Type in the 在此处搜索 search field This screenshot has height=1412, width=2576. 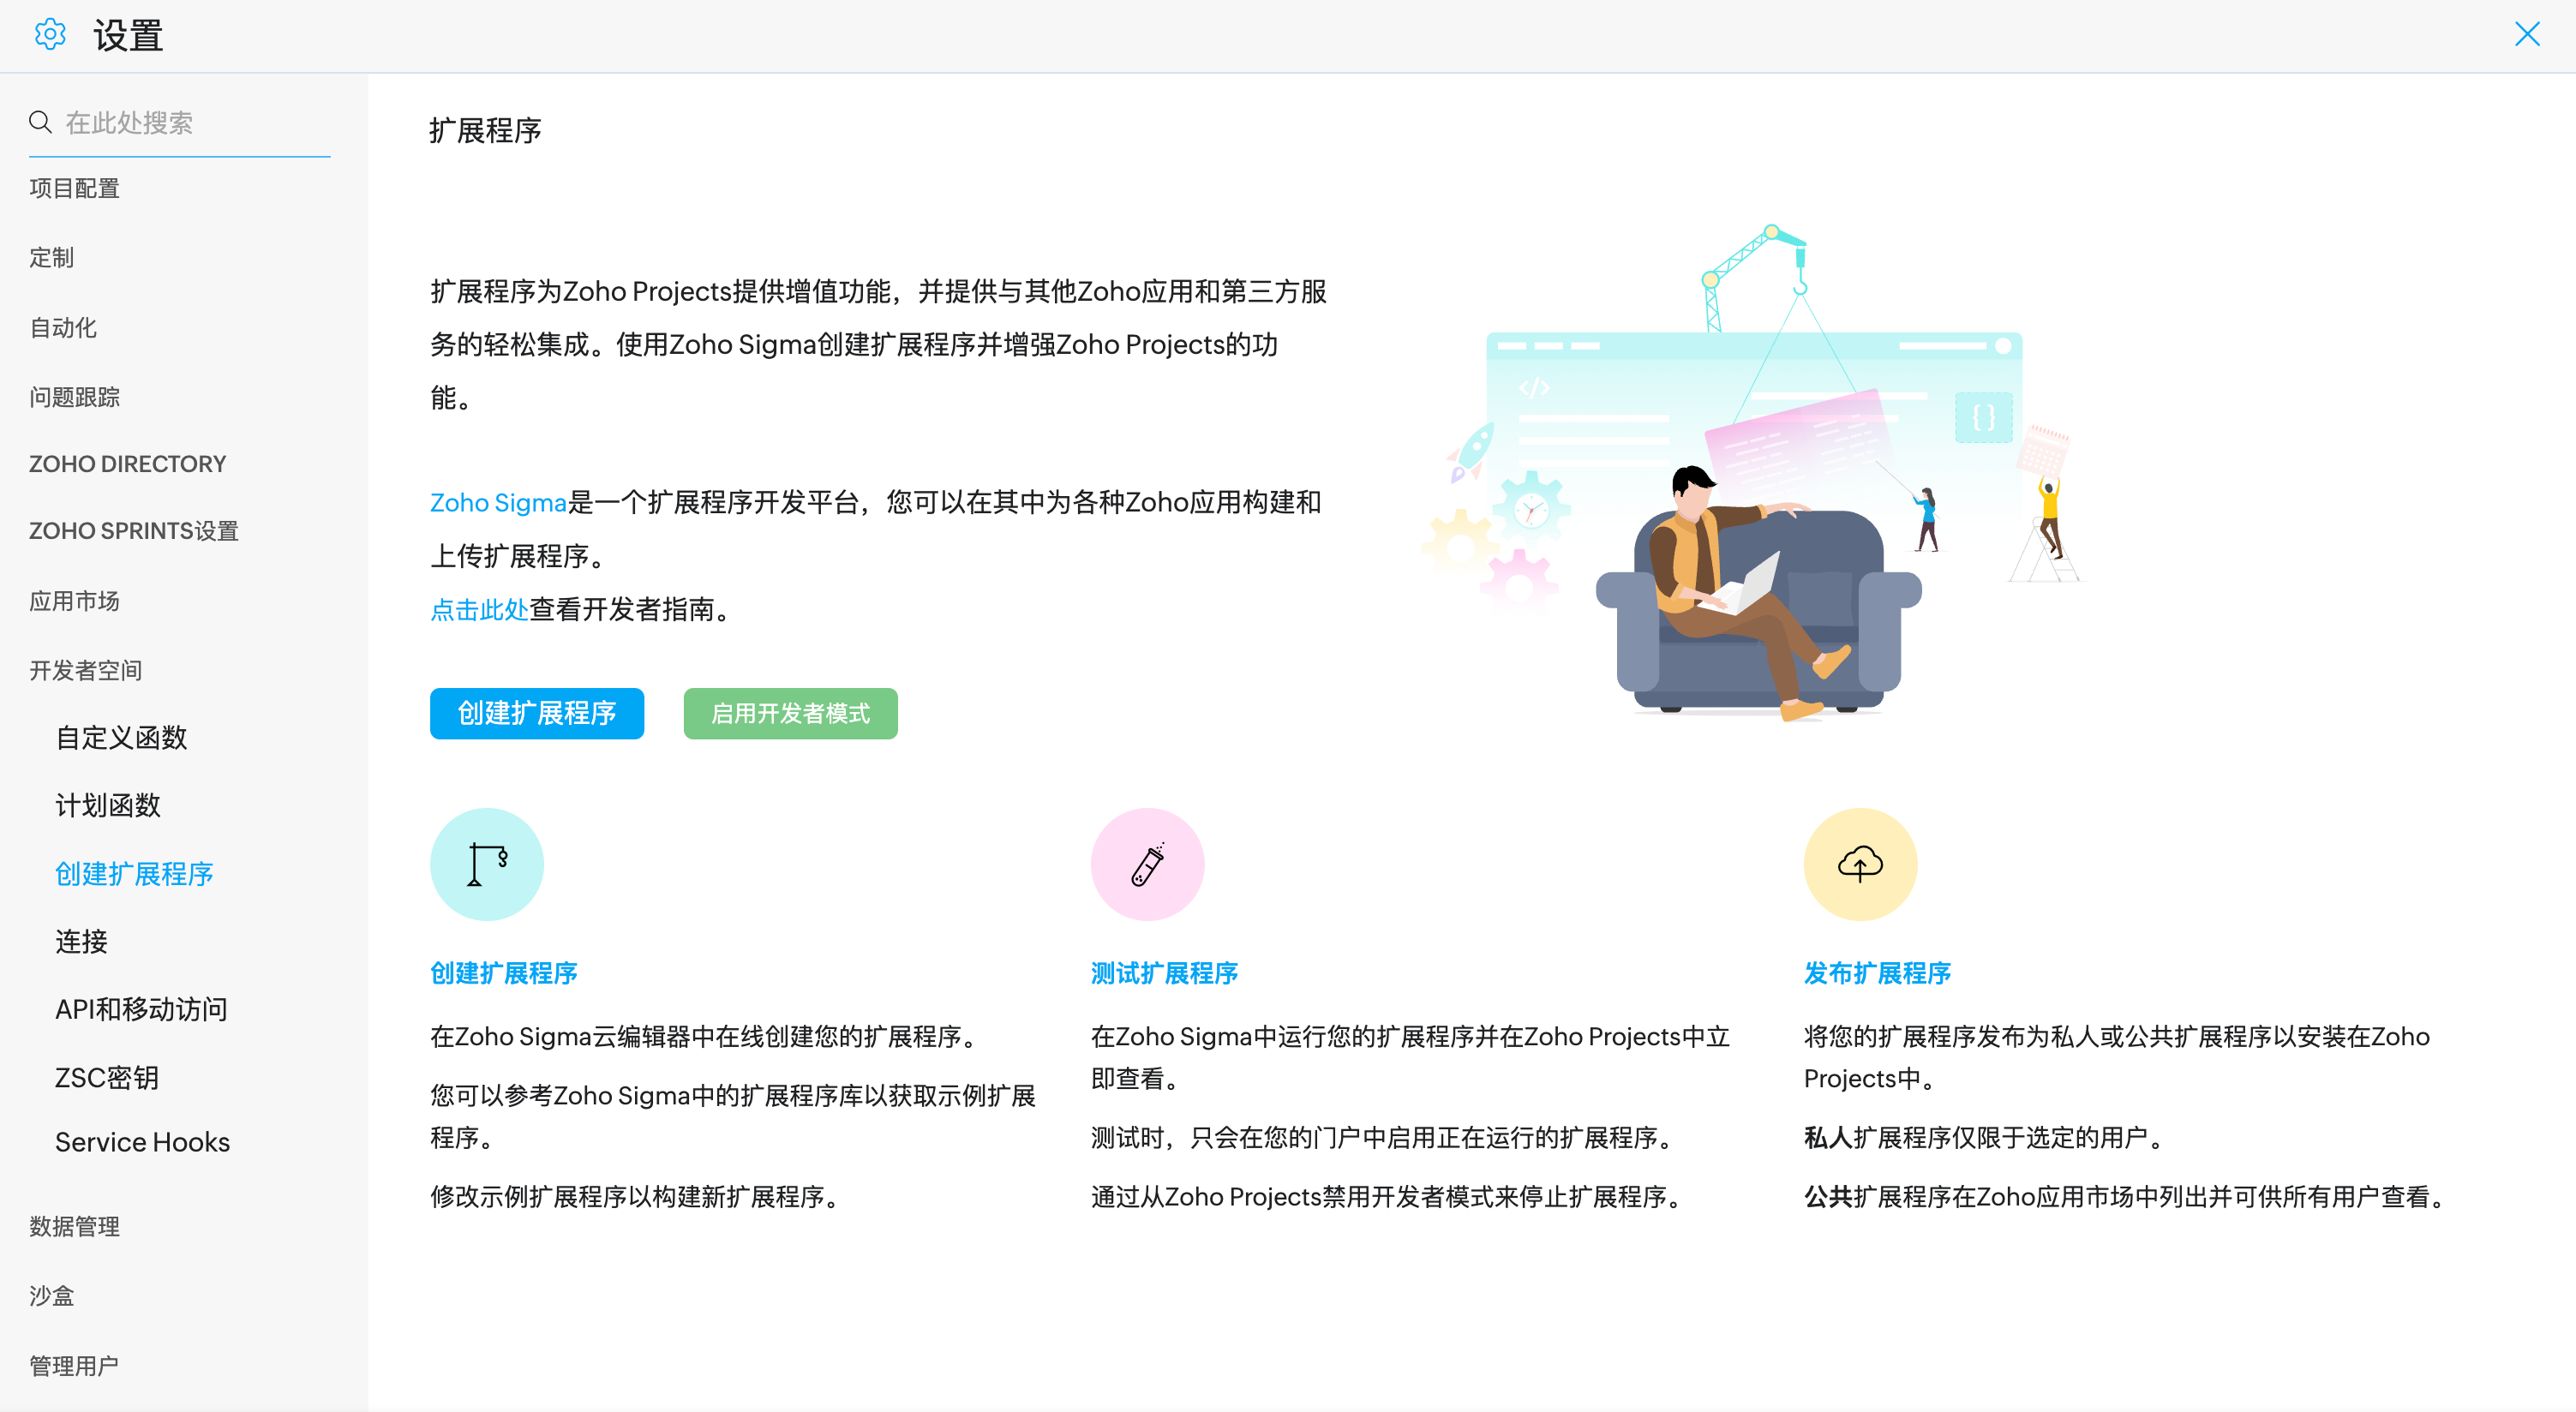195,123
